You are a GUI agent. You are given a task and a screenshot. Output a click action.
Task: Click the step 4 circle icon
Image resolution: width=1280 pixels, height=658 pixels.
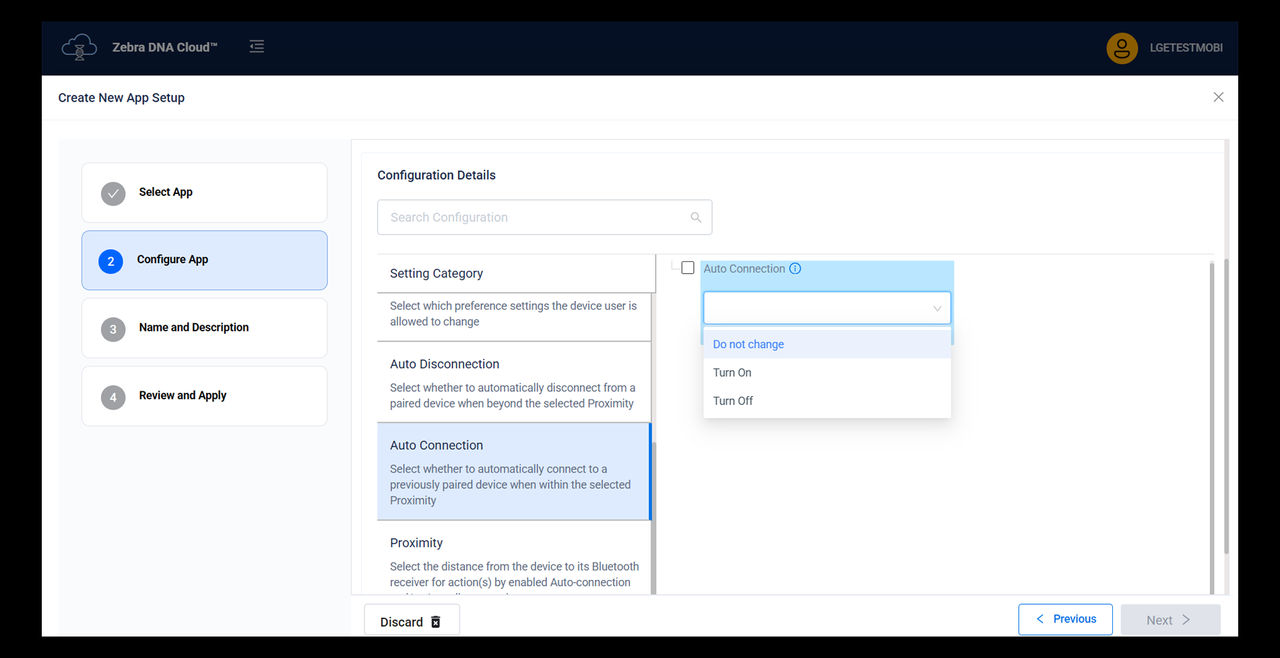(113, 395)
